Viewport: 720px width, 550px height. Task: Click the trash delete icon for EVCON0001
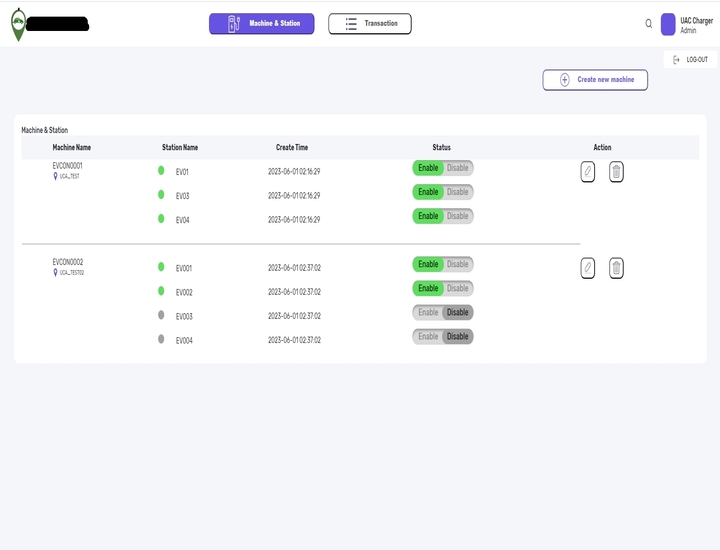[x=616, y=172]
